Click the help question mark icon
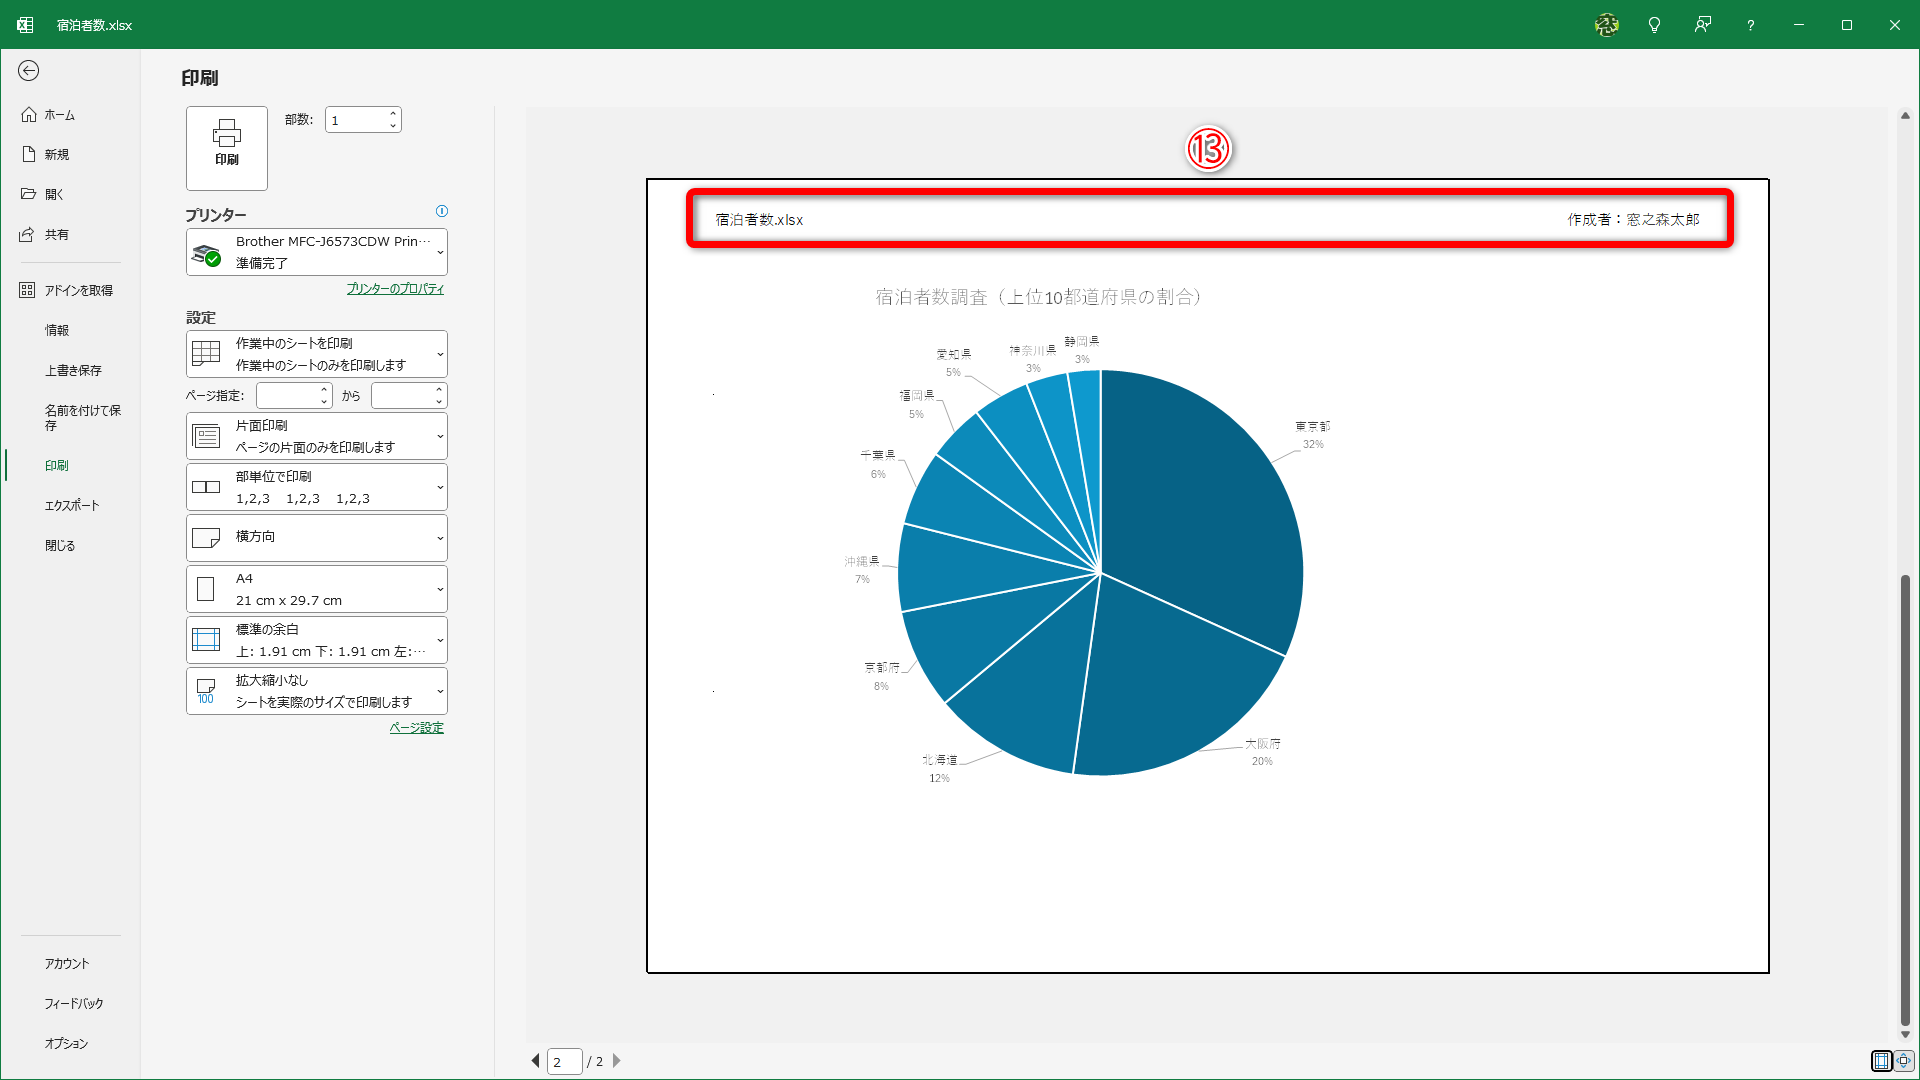Viewport: 1920px width, 1080px height. point(1750,25)
